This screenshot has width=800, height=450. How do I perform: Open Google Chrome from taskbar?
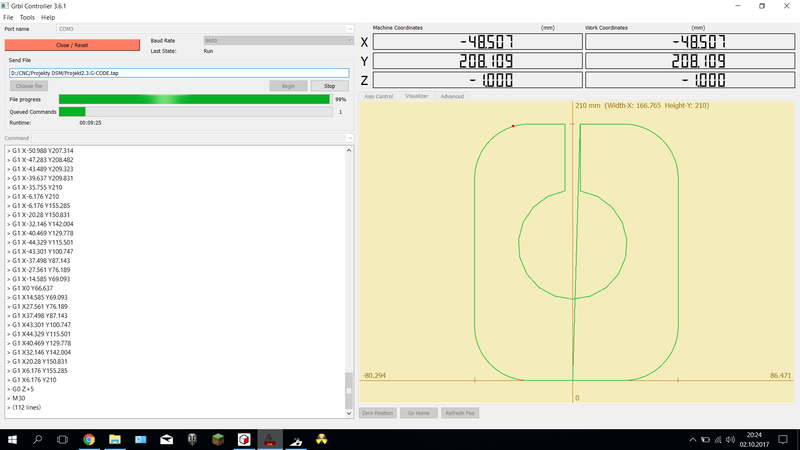[89, 439]
